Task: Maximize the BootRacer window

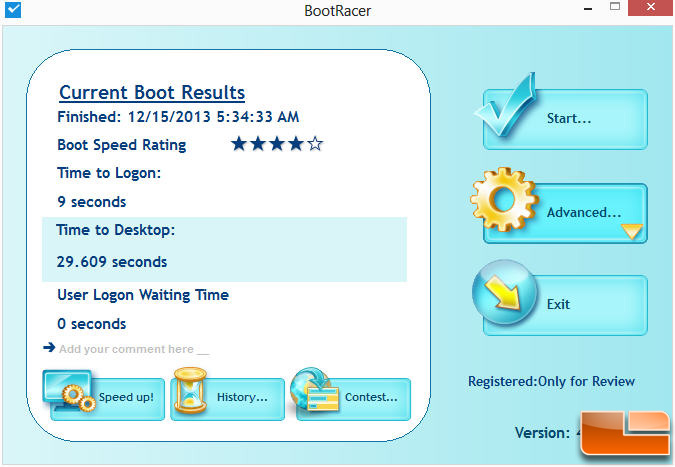Action: tap(615, 7)
